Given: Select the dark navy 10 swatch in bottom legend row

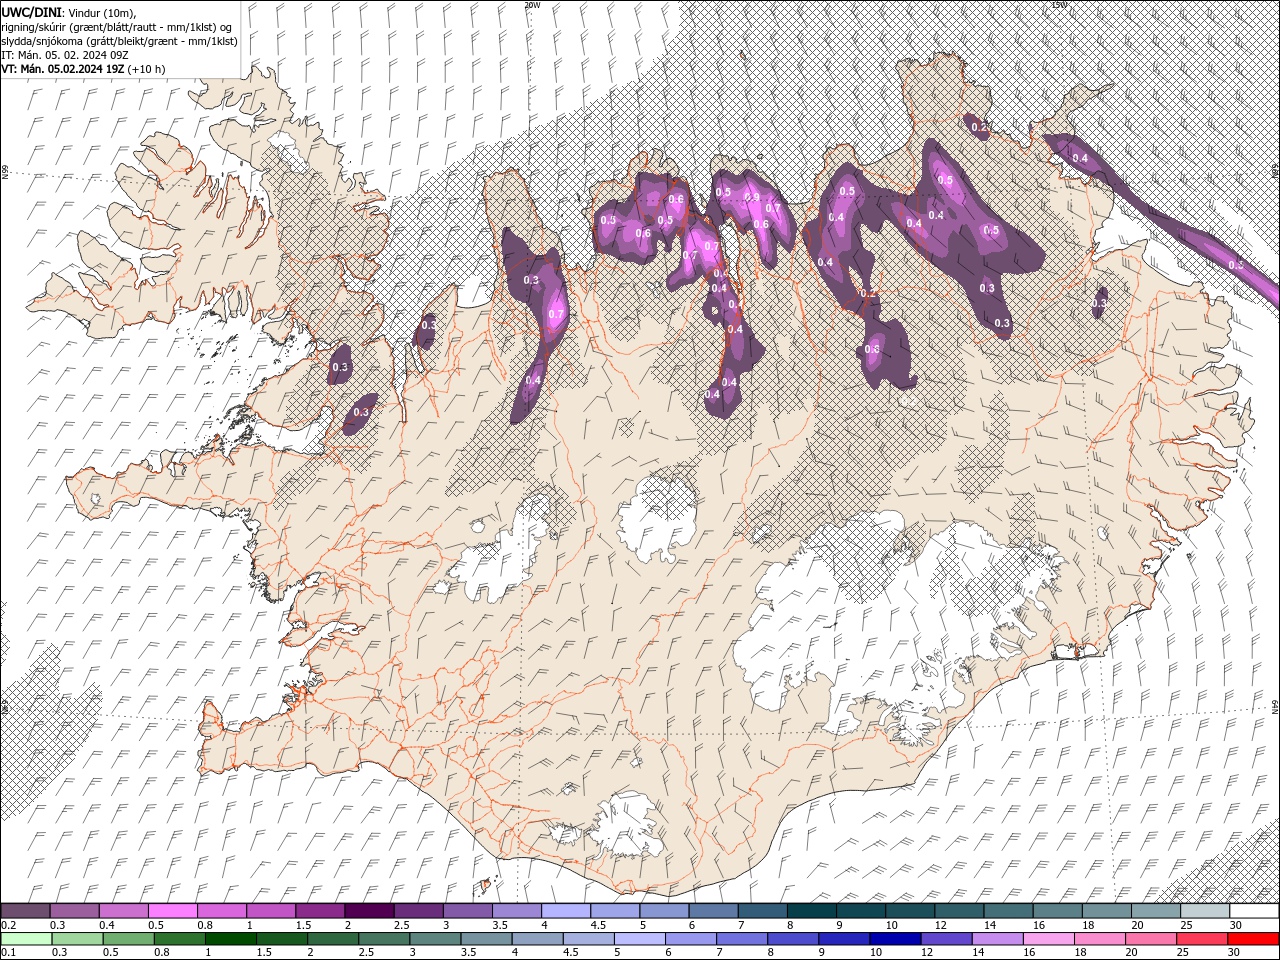Looking at the screenshot, I should click(895, 939).
